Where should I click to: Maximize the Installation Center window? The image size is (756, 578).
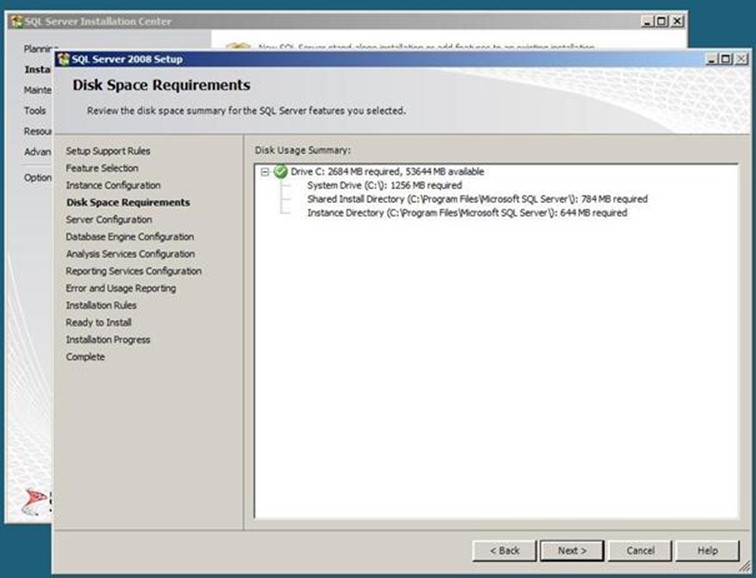[662, 21]
